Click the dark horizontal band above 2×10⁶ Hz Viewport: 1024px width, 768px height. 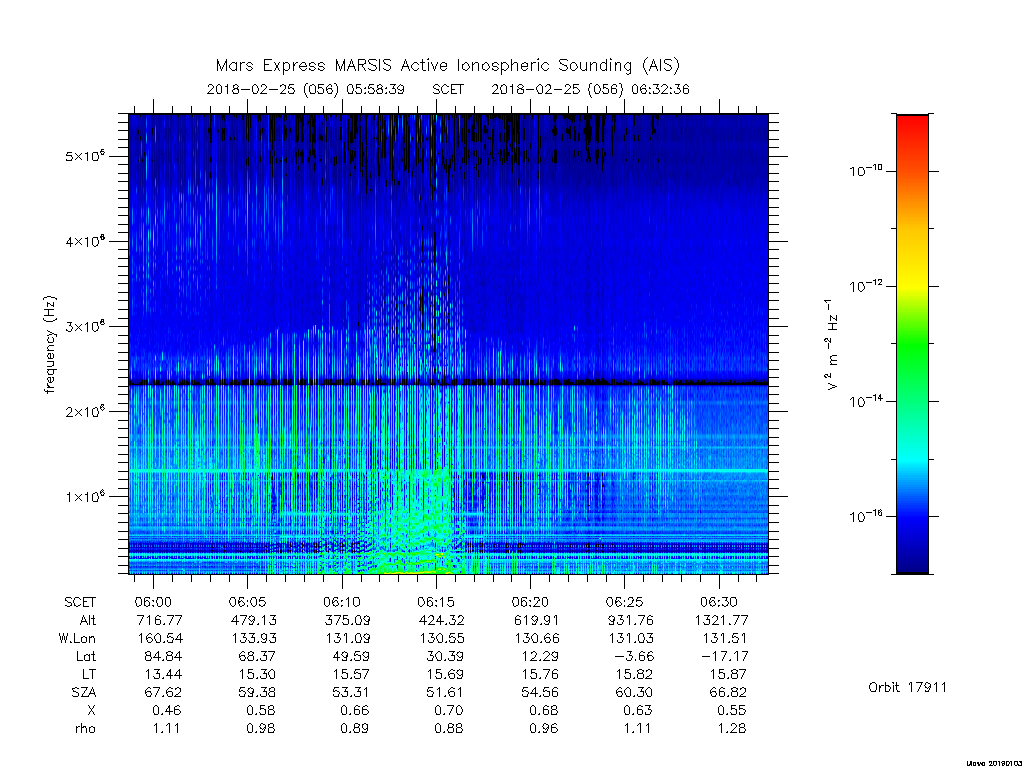tap(448, 383)
